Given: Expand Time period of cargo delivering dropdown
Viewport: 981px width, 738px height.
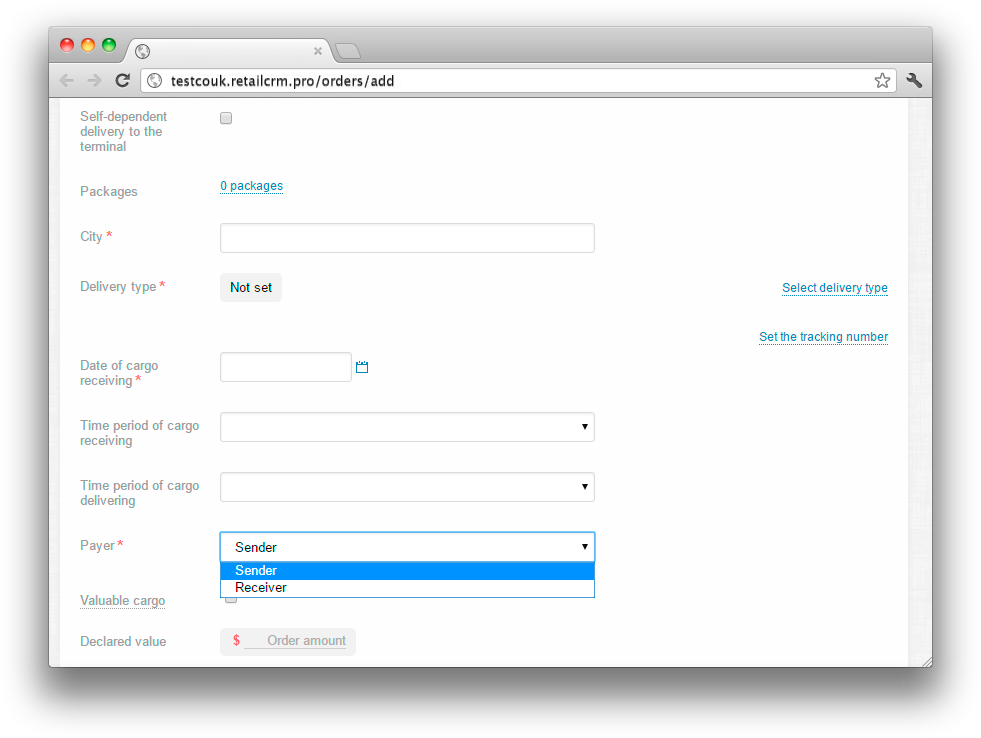Looking at the screenshot, I should 407,487.
